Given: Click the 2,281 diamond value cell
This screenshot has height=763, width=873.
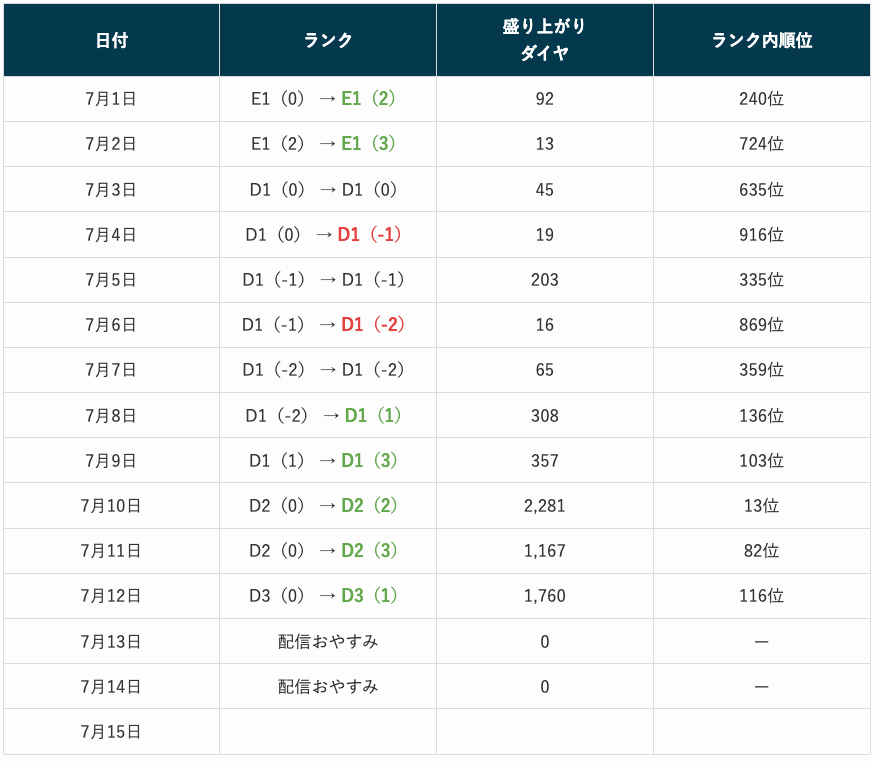Looking at the screenshot, I should pyautogui.click(x=544, y=506).
